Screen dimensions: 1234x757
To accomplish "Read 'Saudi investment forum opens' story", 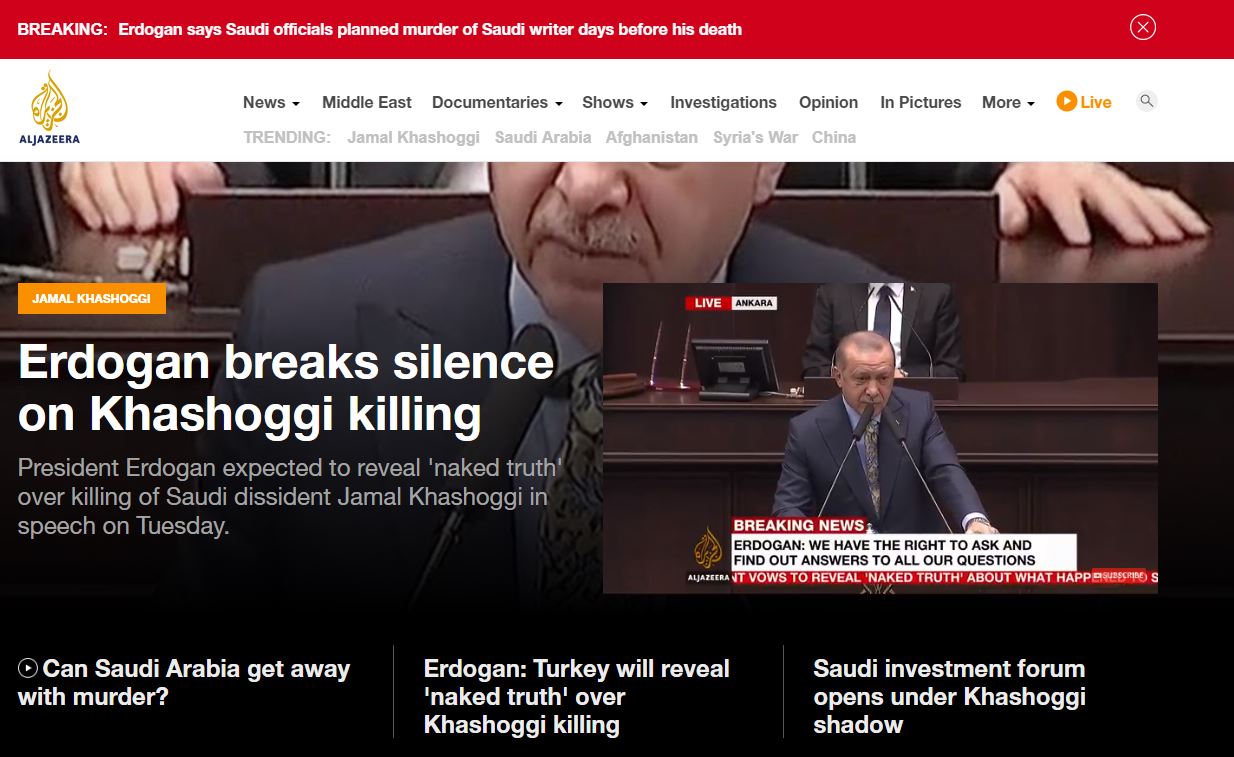I will [949, 696].
